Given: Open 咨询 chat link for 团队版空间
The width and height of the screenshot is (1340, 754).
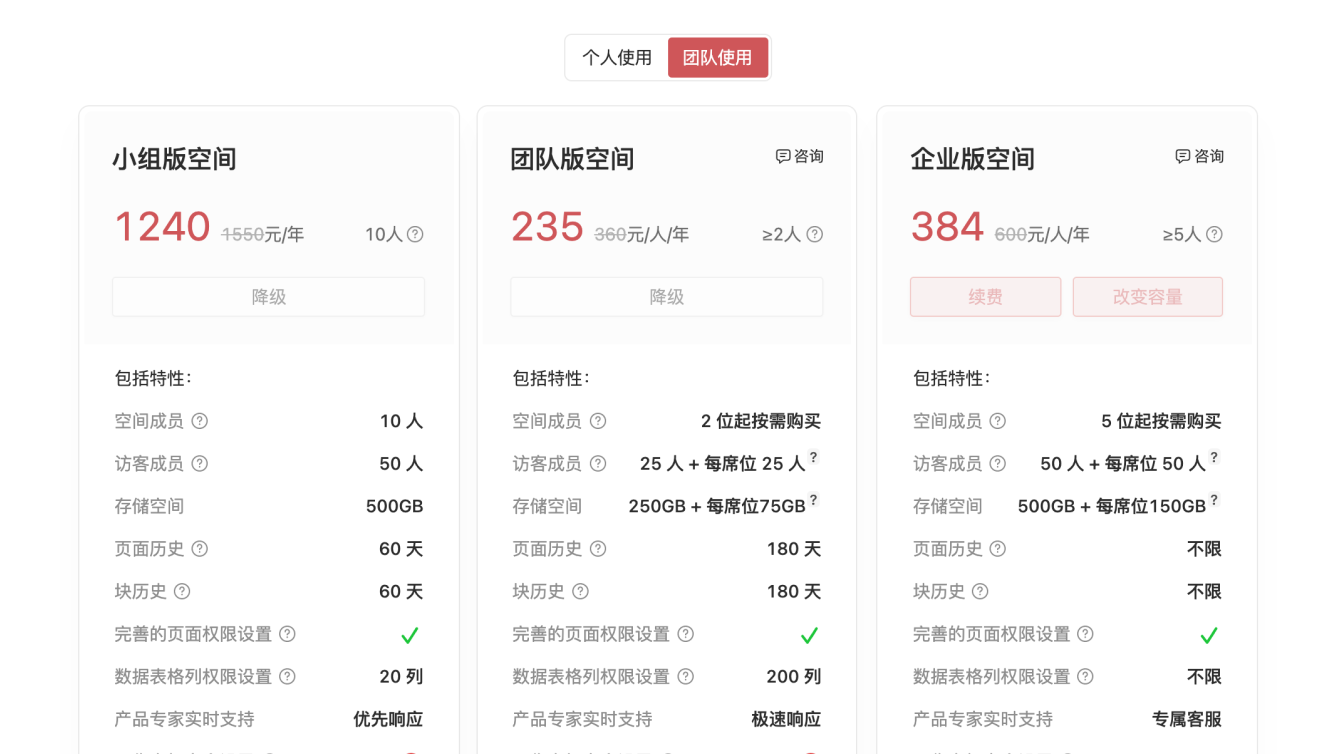Looking at the screenshot, I should coord(800,156).
